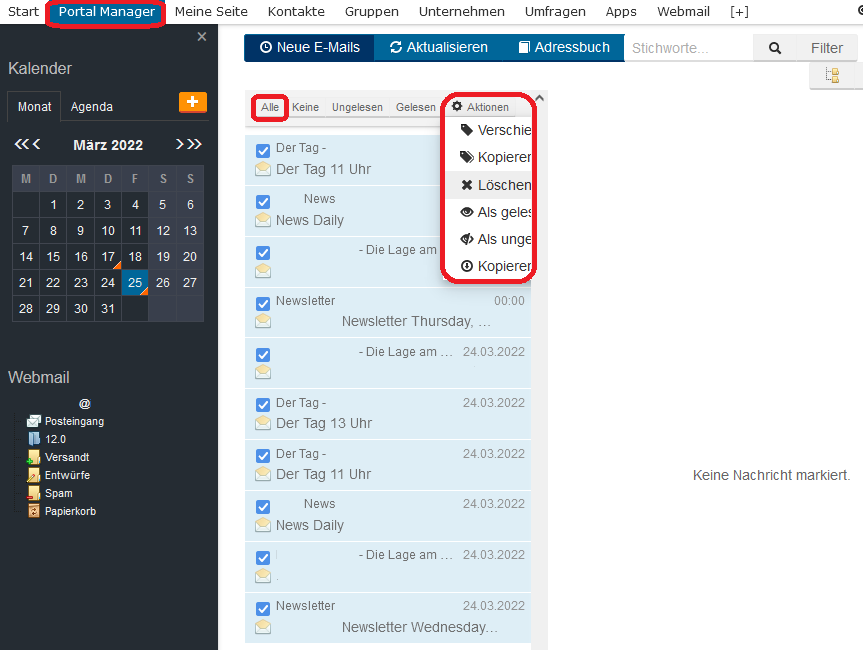Choose Als gelesen markieren in Aktionen menu
The height and width of the screenshot is (650, 863).
[x=489, y=212]
